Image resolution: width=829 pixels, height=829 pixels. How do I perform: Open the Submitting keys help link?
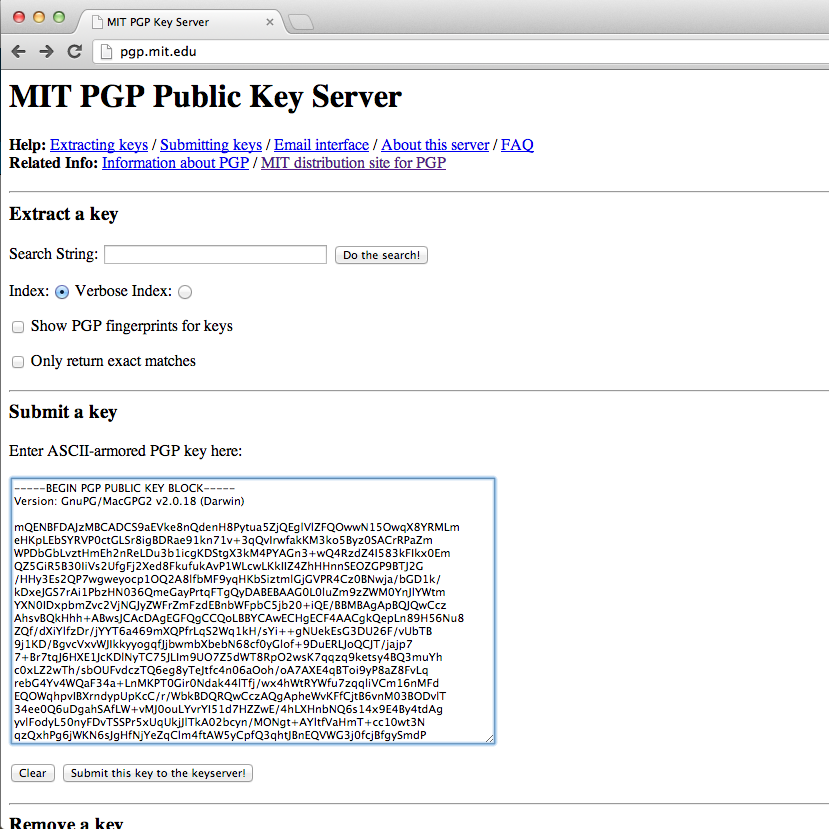(x=211, y=145)
